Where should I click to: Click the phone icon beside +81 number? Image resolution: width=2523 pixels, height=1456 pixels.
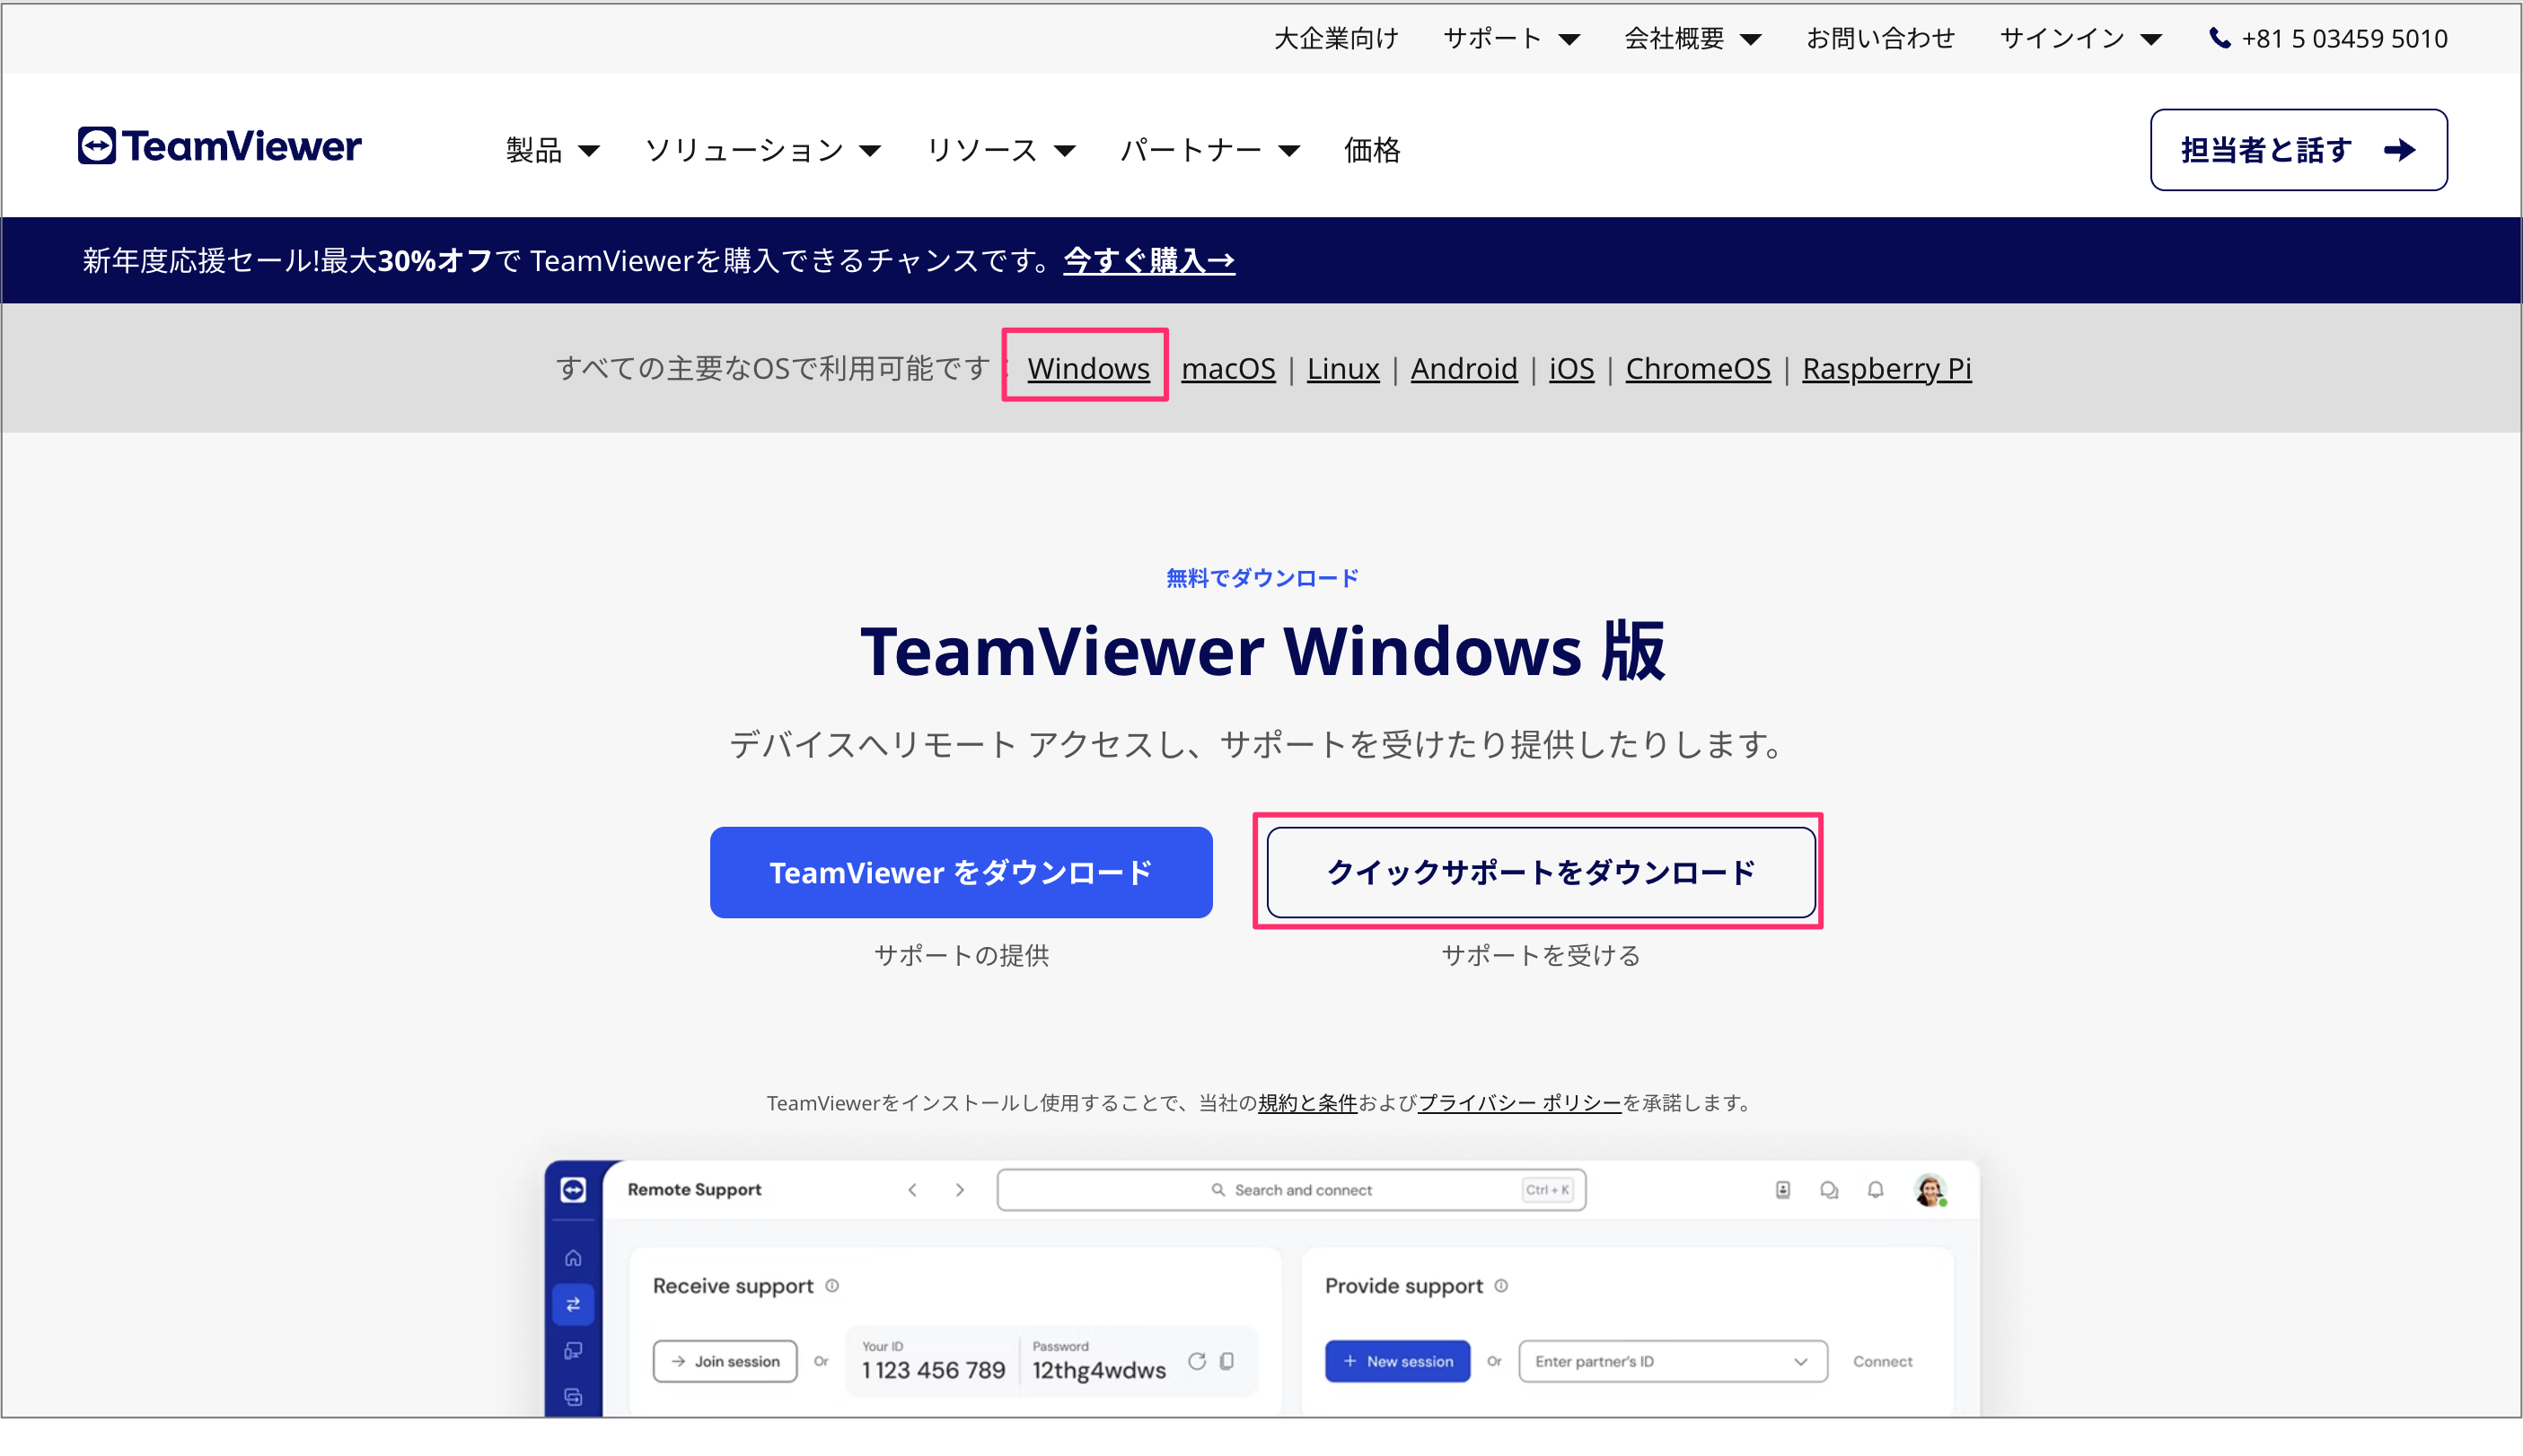coord(2218,39)
